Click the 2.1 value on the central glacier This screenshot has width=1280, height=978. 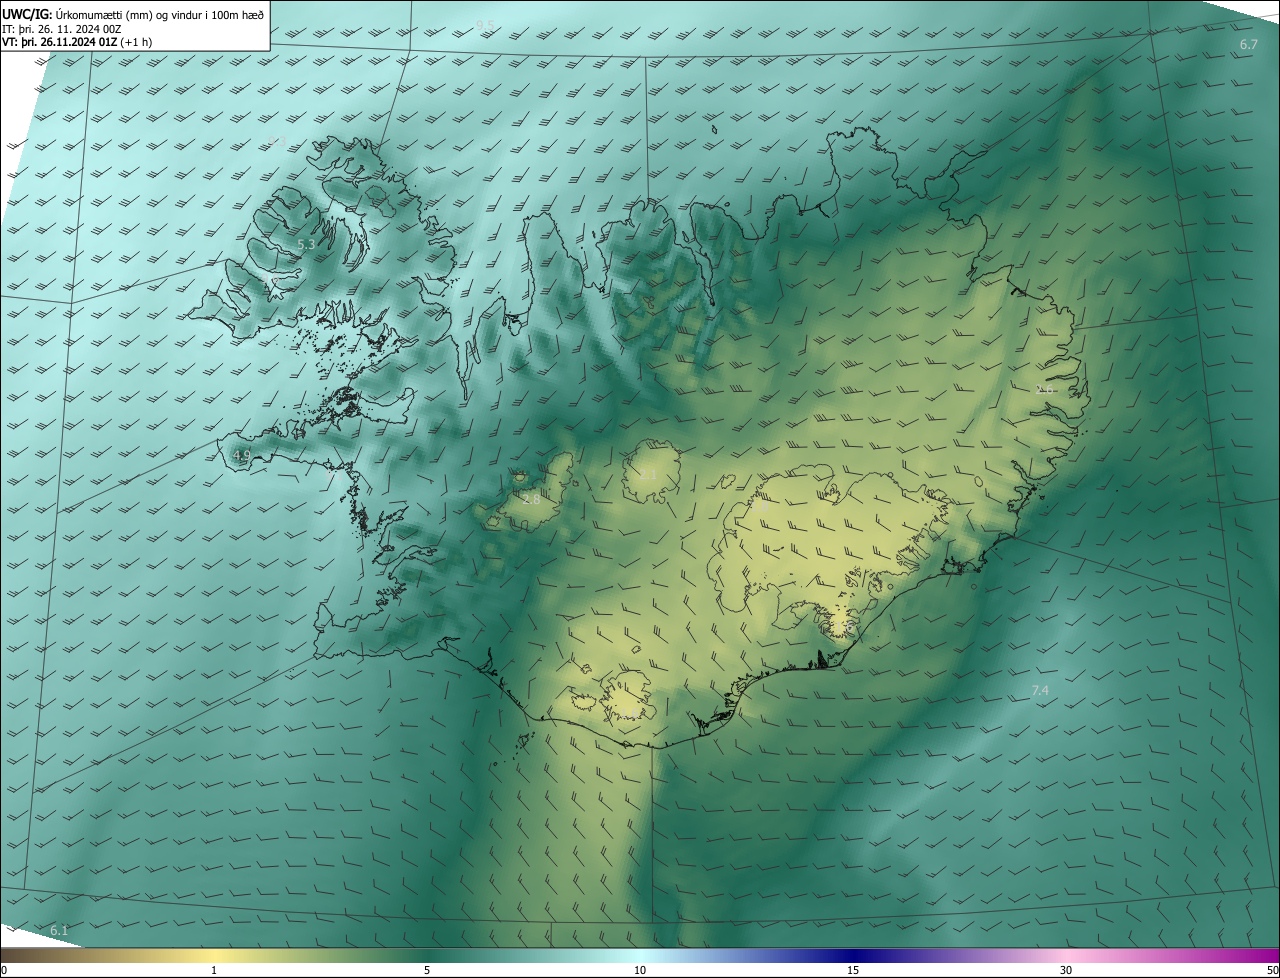tap(648, 474)
